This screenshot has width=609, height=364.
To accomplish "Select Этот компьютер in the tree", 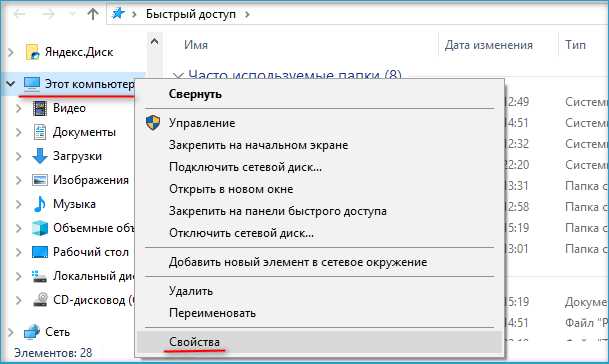I will pyautogui.click(x=89, y=84).
